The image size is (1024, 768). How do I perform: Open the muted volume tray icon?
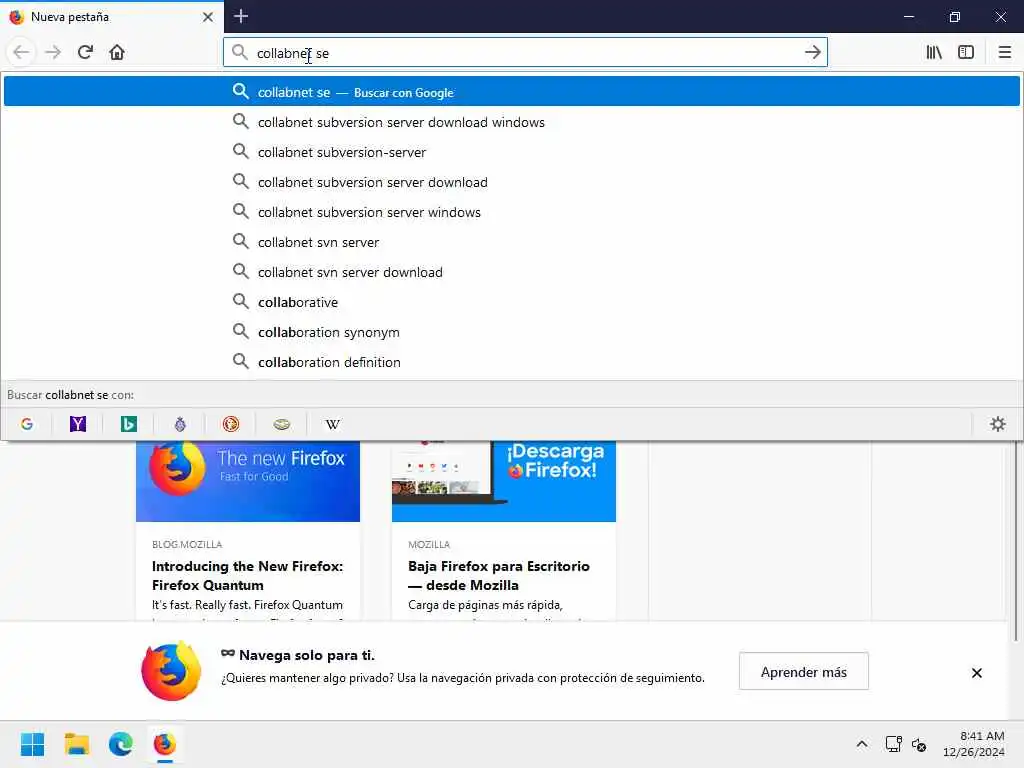919,744
